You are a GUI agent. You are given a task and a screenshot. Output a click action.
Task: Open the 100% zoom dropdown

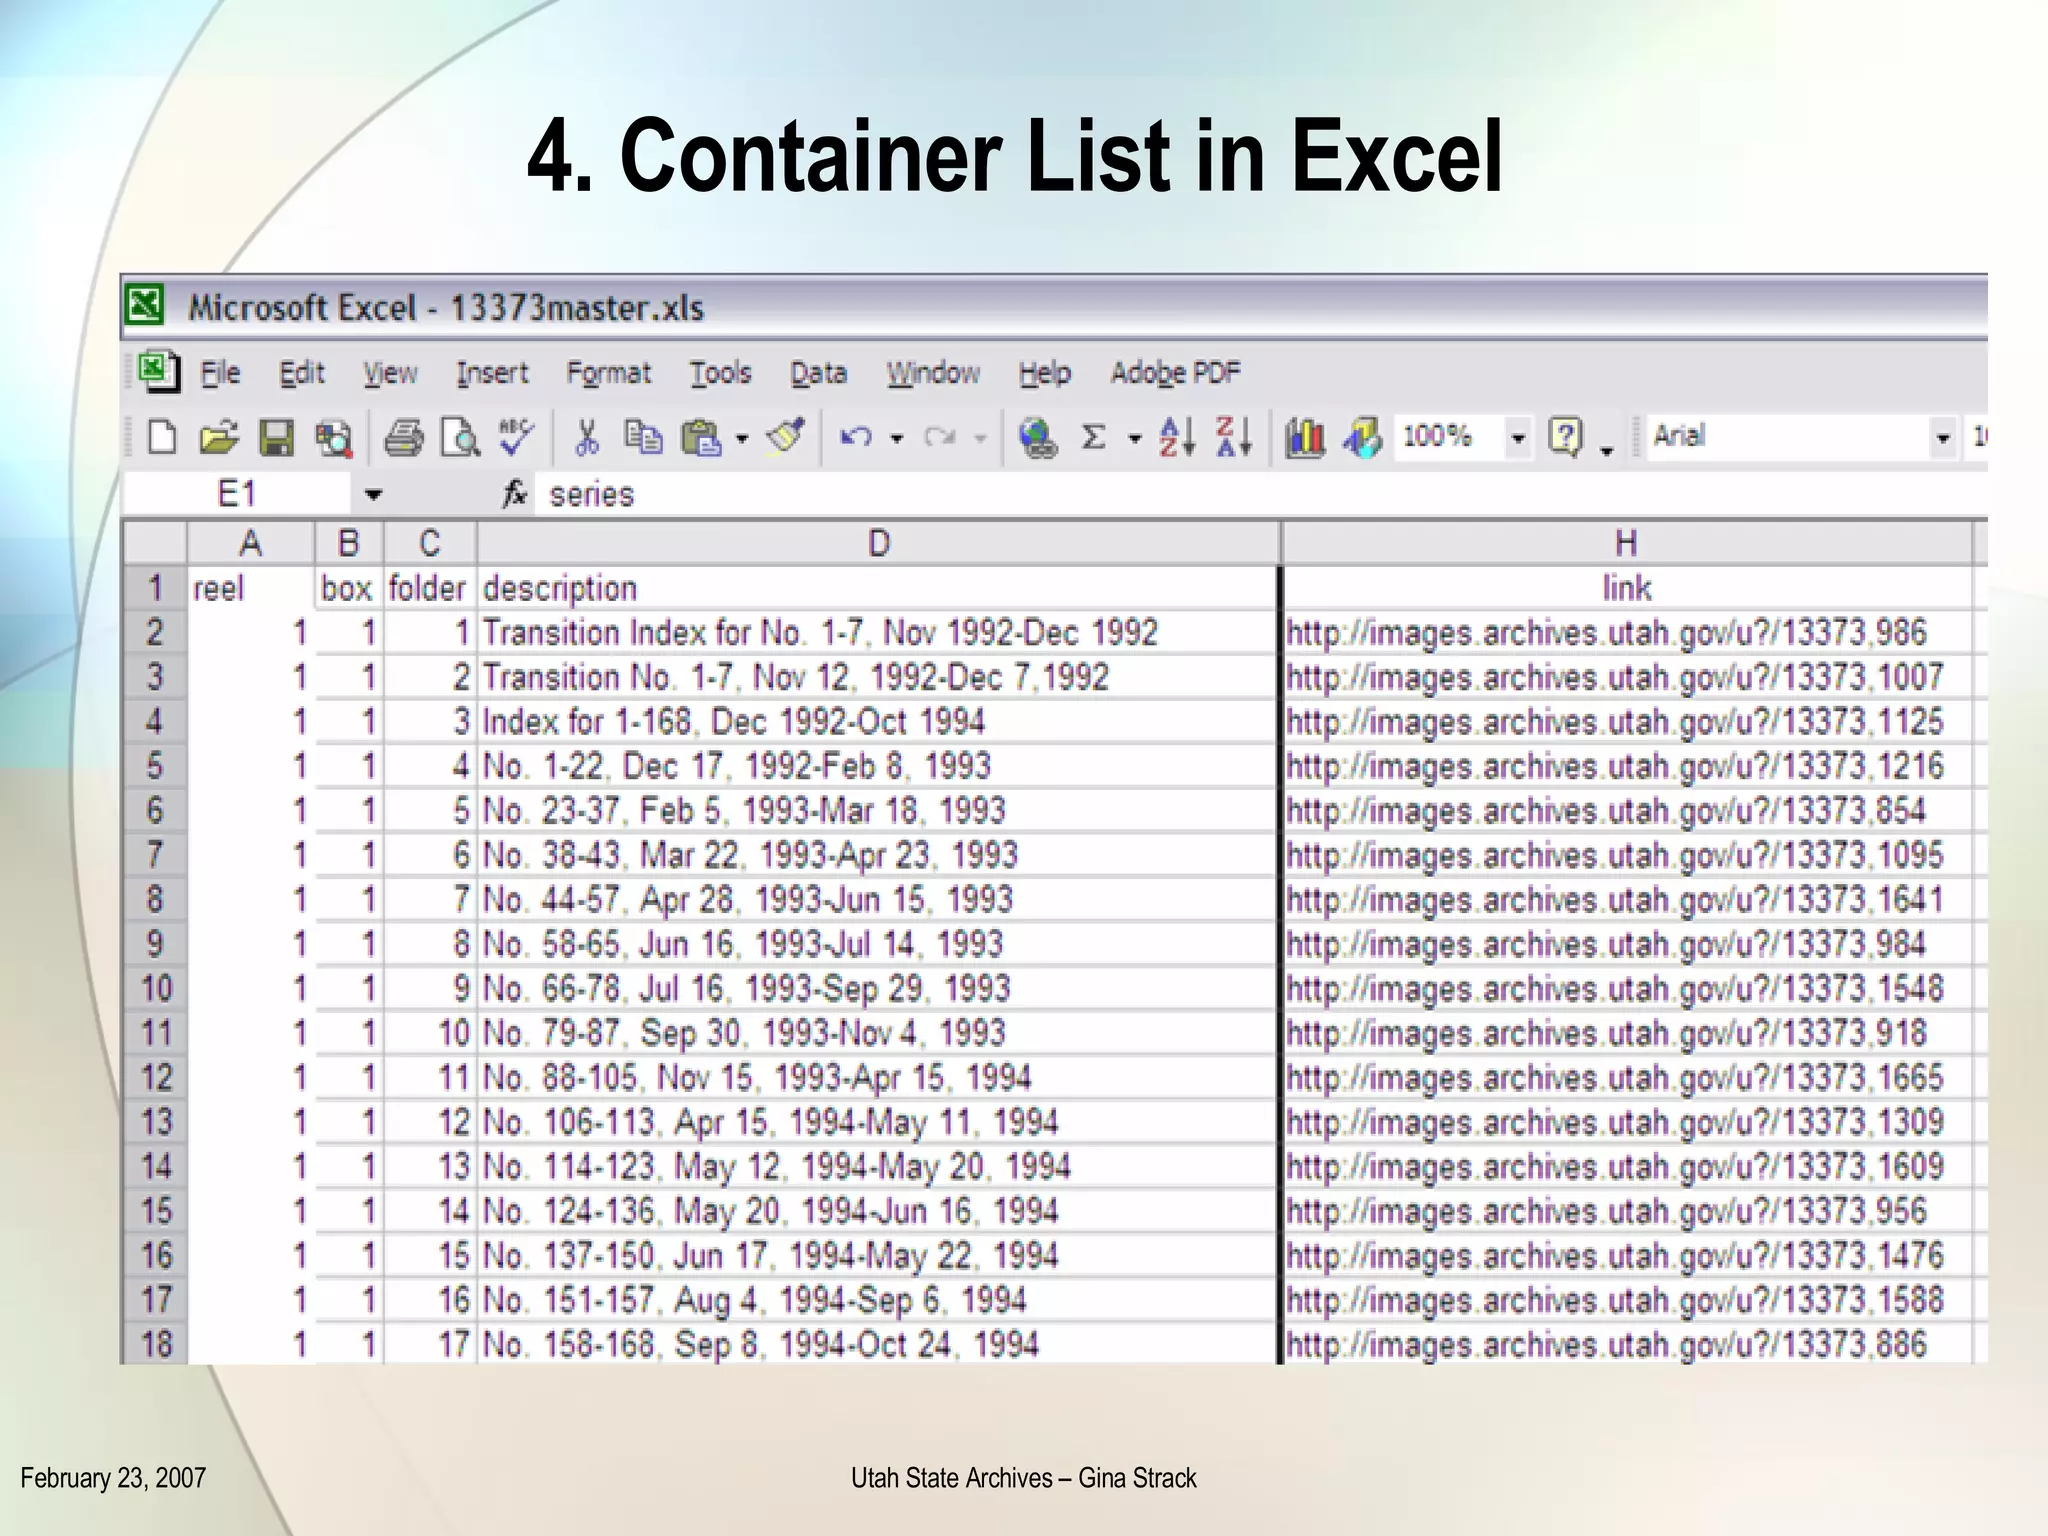[1518, 438]
